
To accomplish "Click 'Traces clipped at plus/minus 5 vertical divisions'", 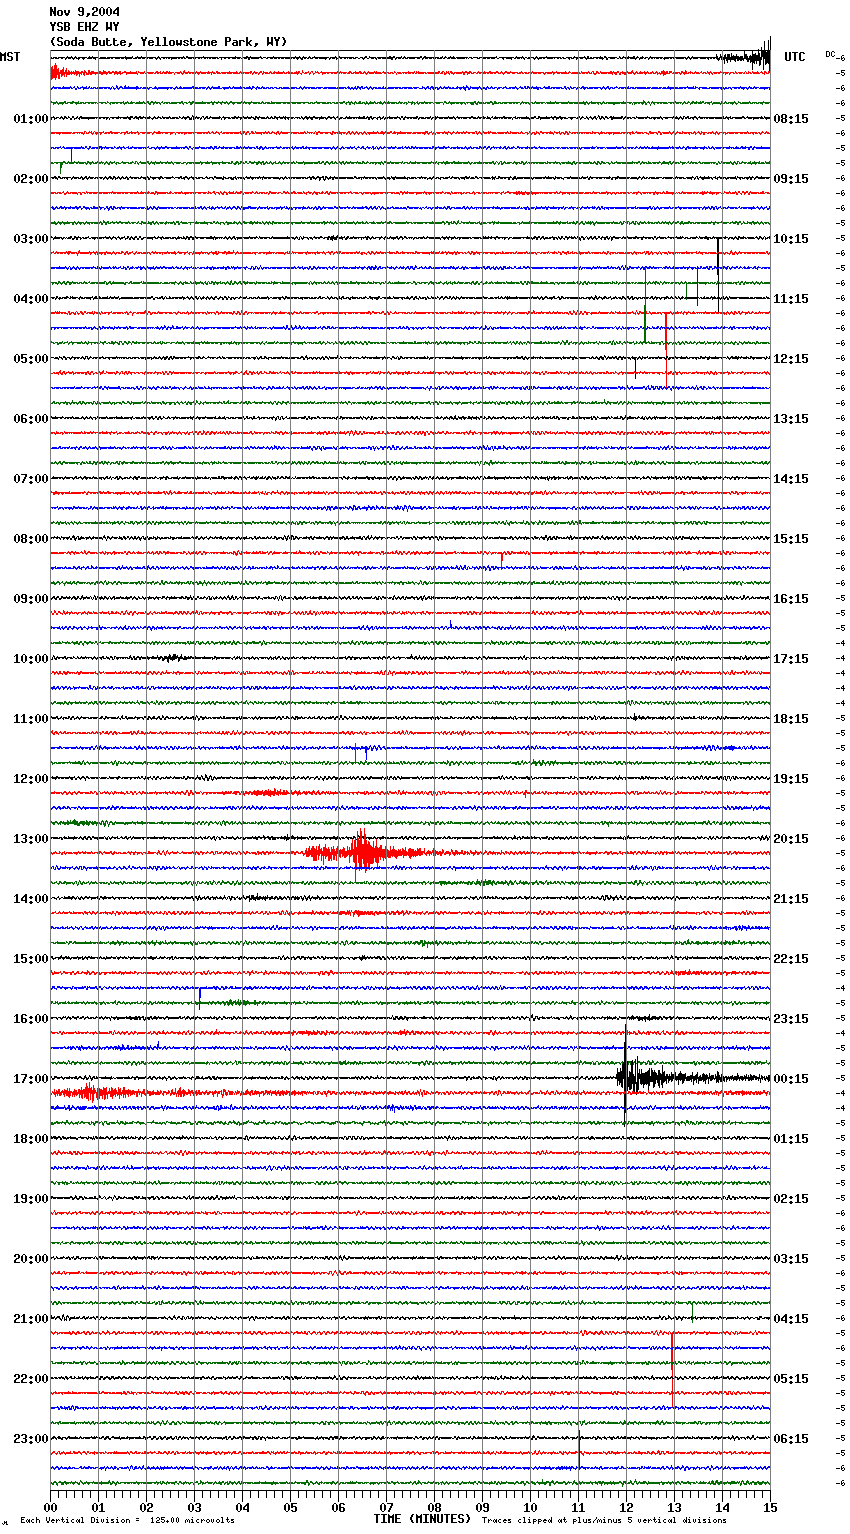I will point(604,1520).
